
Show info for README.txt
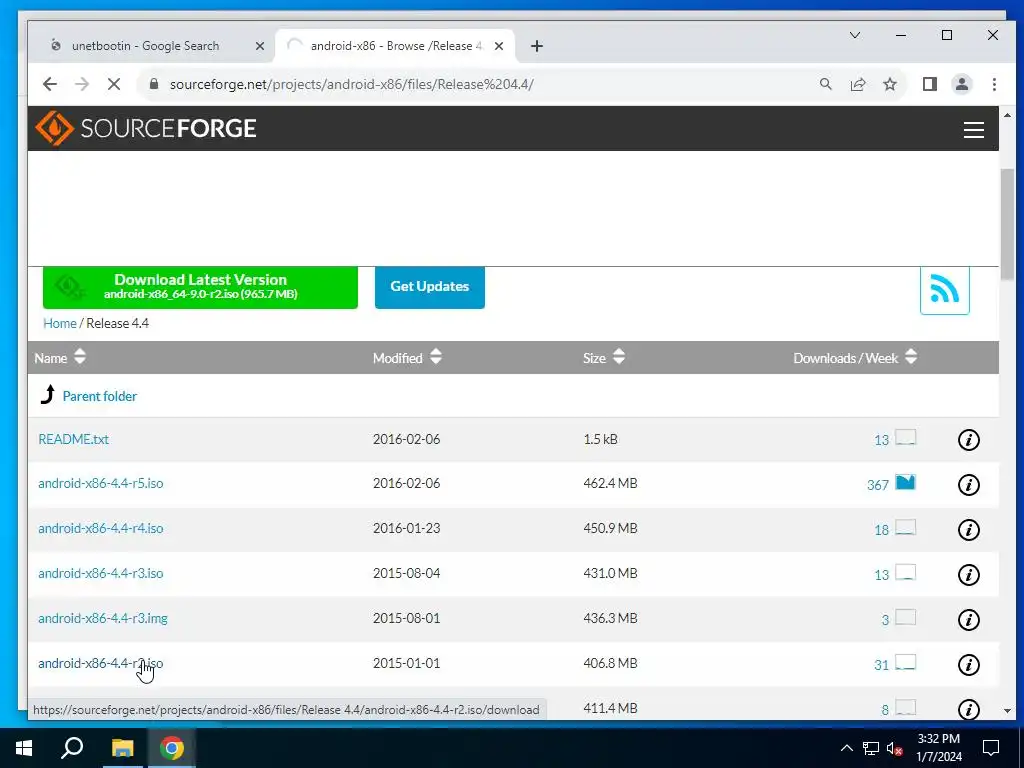click(968, 440)
